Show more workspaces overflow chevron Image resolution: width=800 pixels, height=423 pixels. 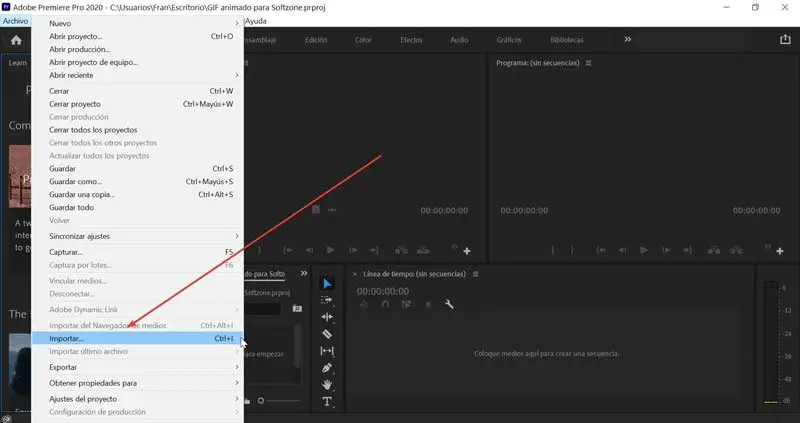[628, 39]
